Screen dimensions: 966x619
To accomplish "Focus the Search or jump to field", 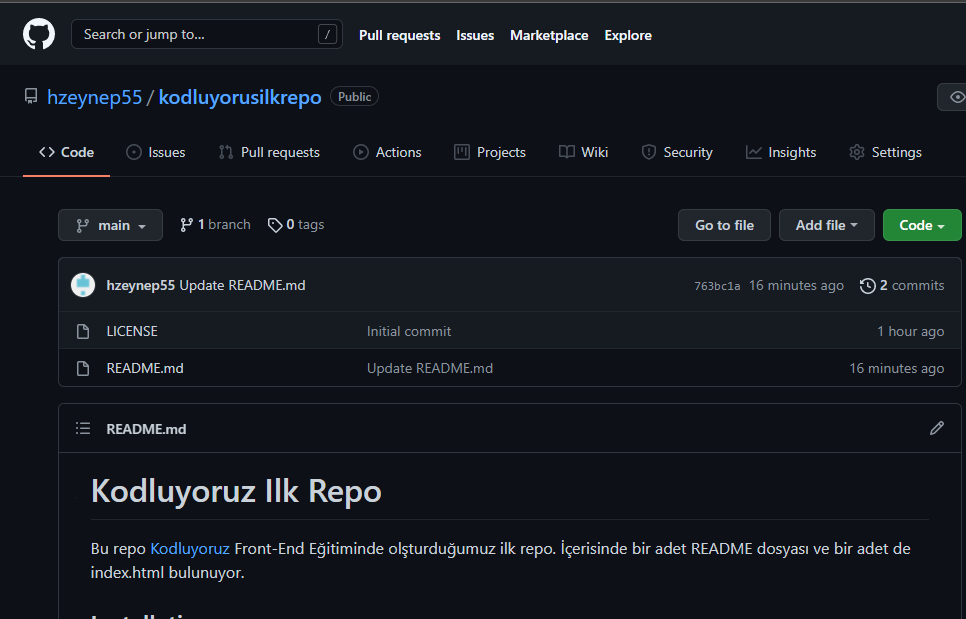I will pos(206,34).
